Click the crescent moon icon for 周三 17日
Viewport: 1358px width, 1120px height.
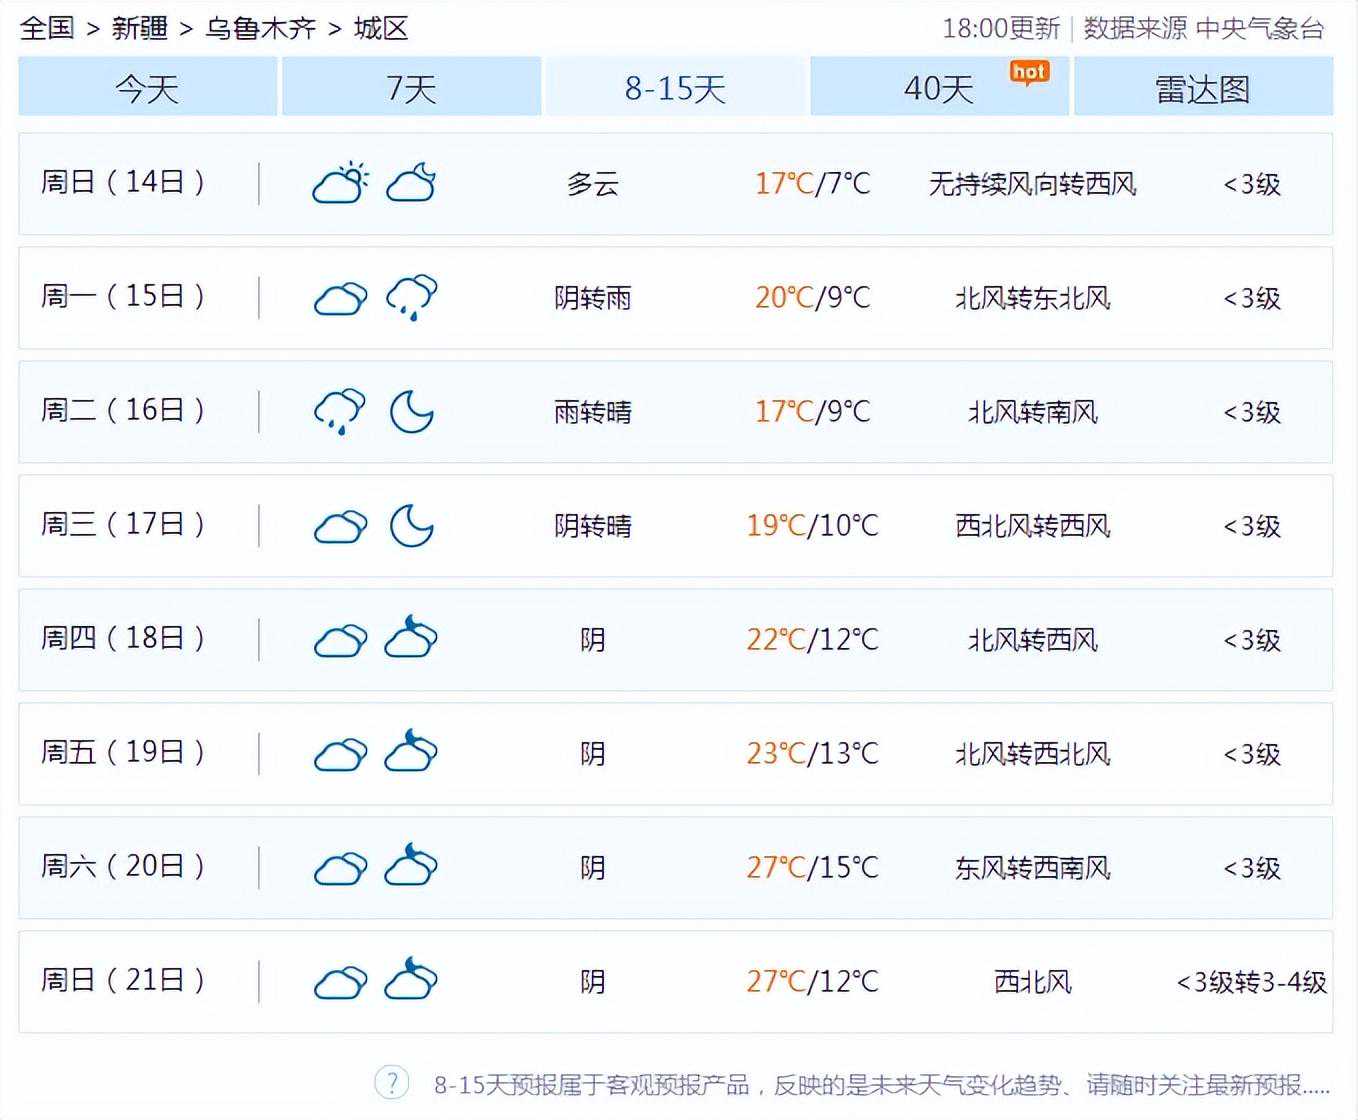[411, 526]
